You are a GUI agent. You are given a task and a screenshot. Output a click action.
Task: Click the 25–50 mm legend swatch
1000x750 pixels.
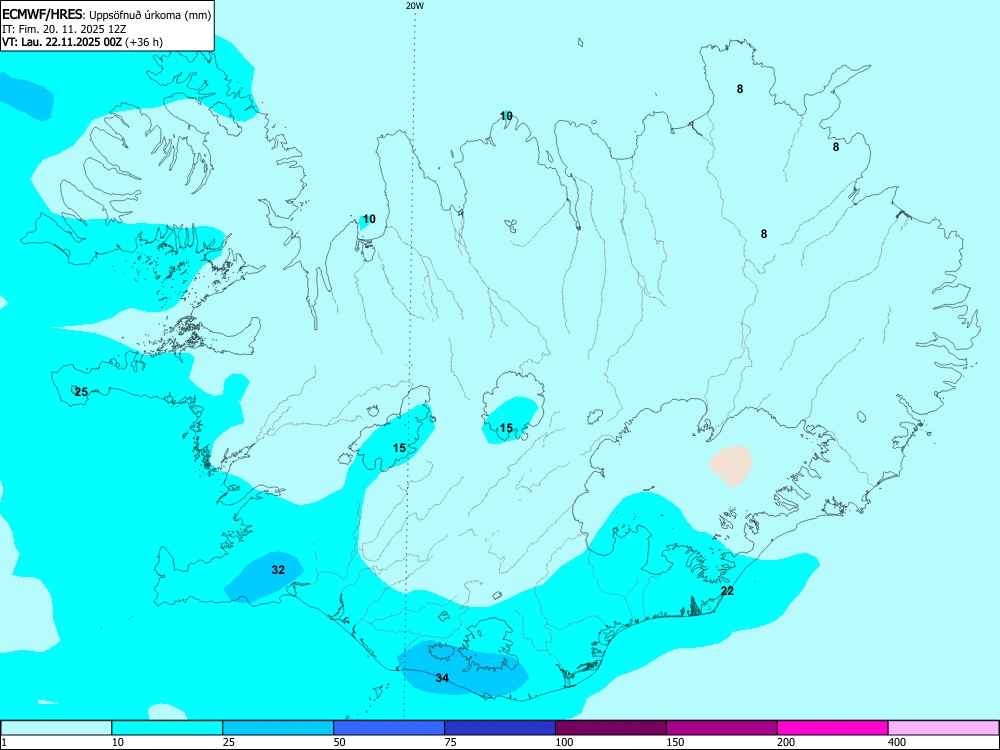[x=278, y=728]
